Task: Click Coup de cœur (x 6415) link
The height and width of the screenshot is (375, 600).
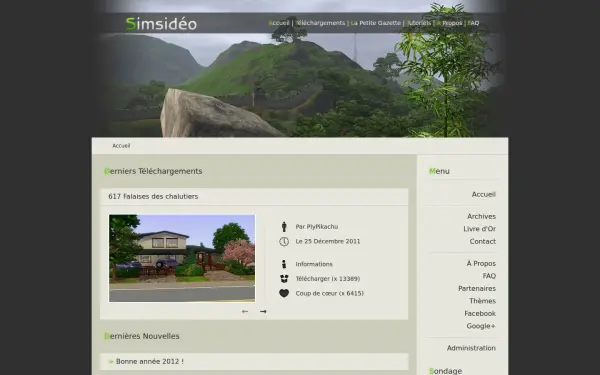Action: coord(329,293)
